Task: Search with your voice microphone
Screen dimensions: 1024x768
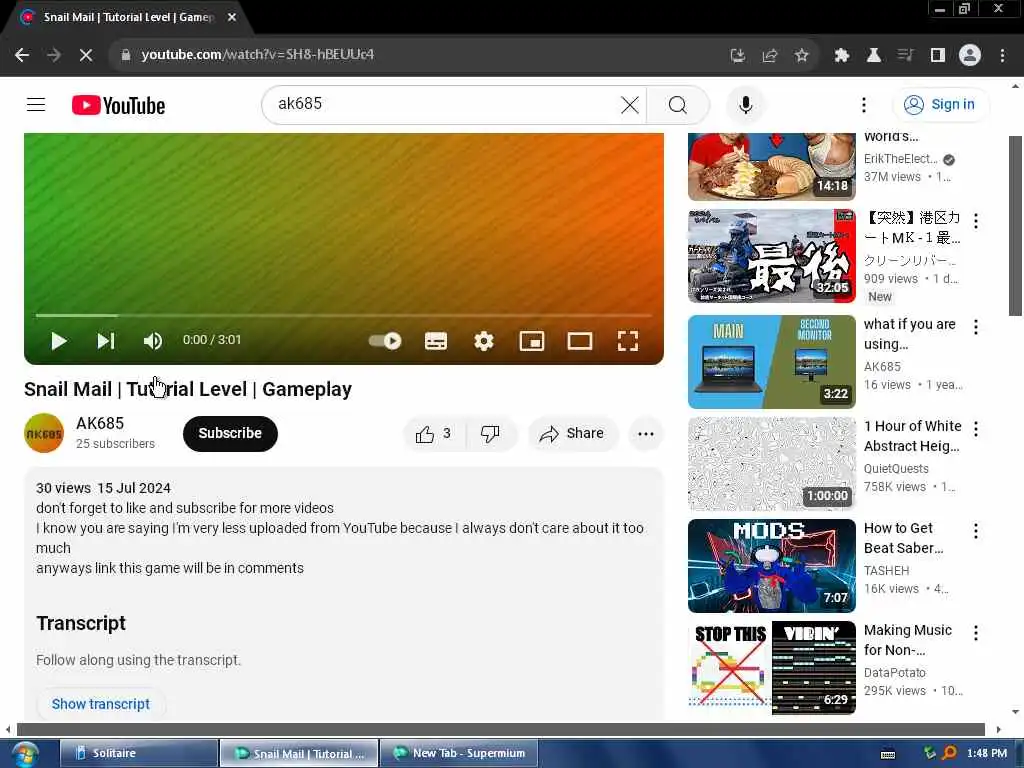Action: (745, 104)
